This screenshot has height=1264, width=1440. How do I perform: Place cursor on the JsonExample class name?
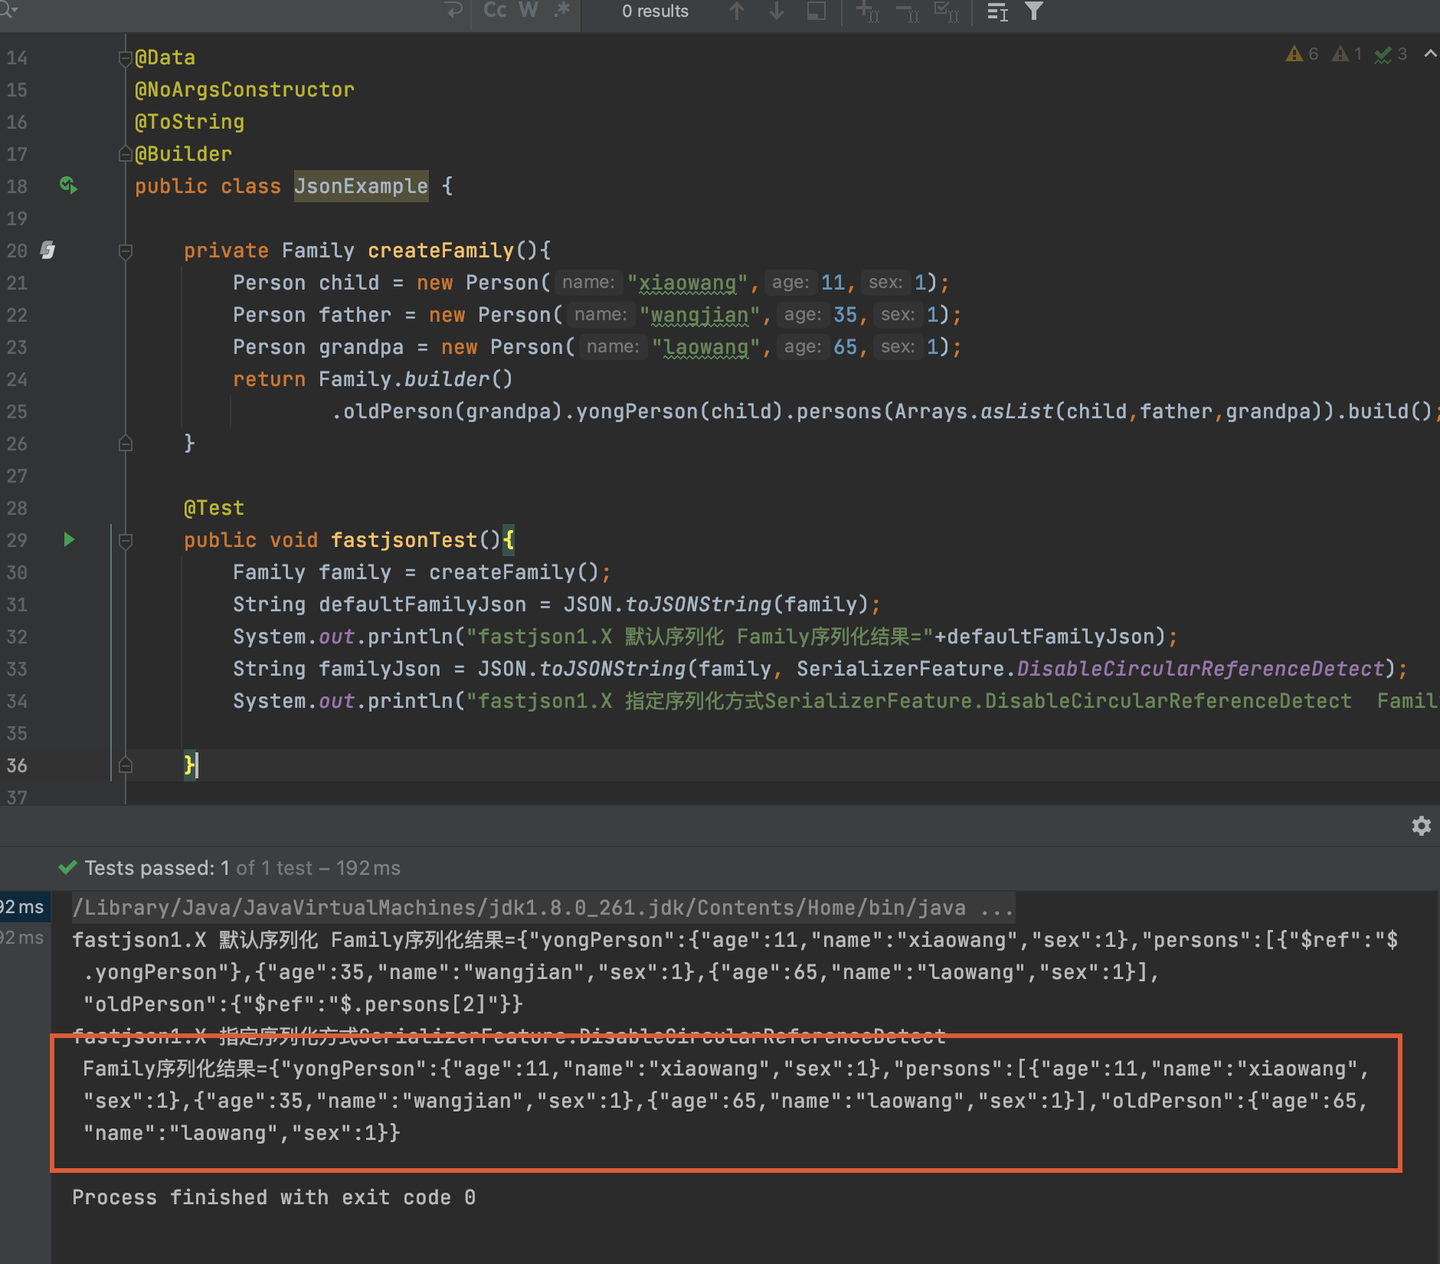pyautogui.click(x=360, y=186)
